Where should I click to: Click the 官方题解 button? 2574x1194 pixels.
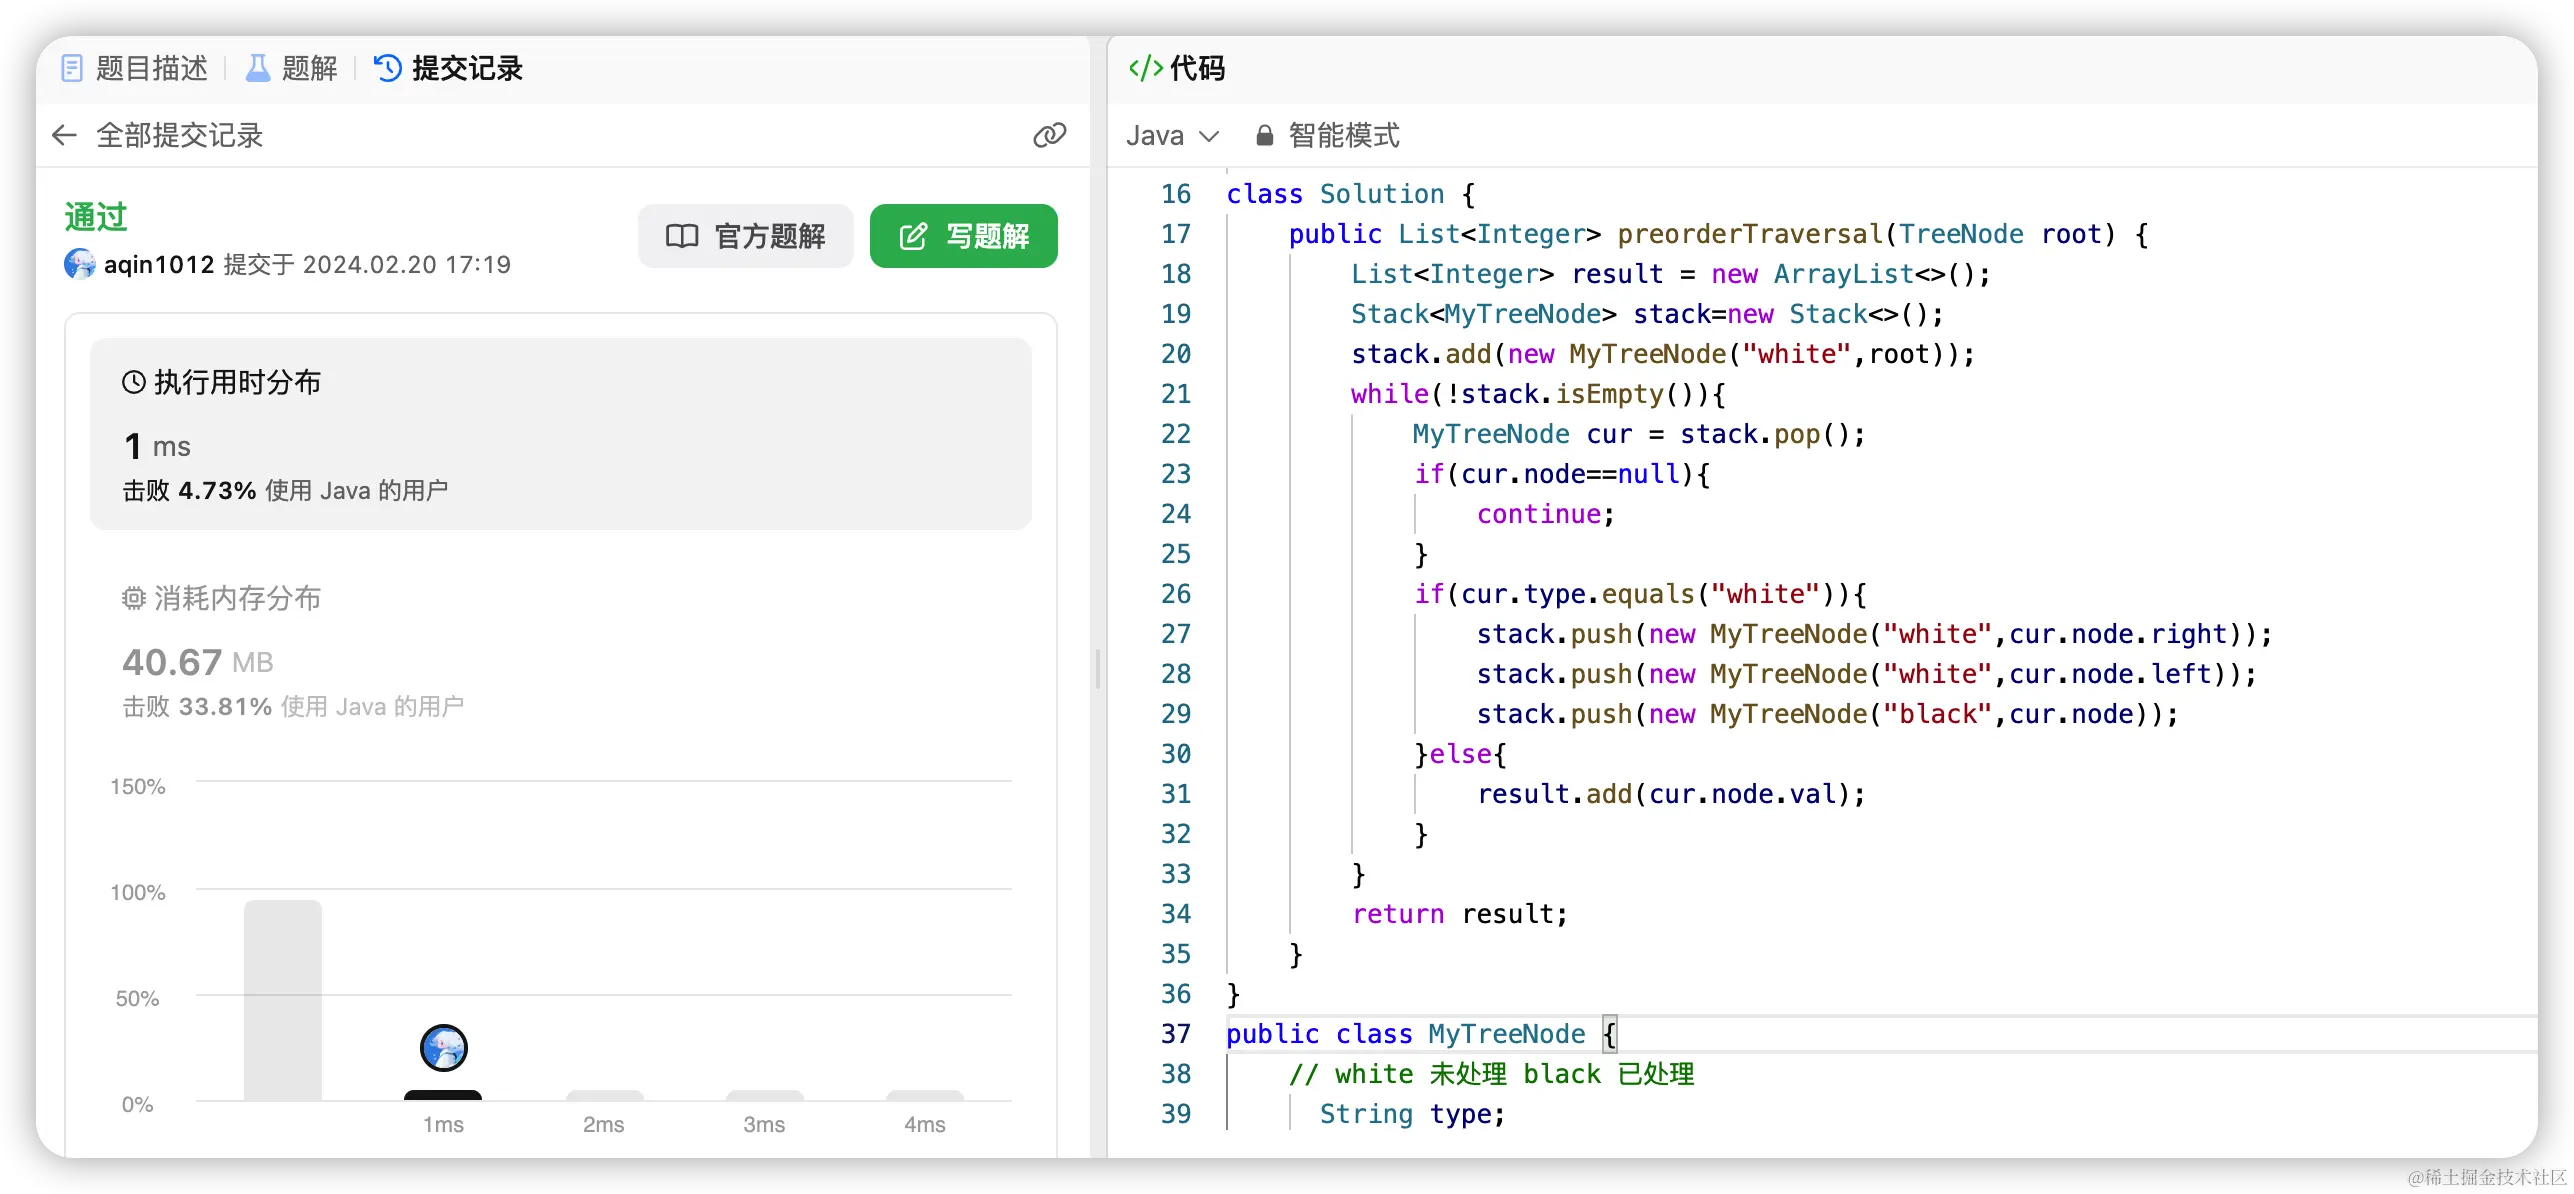[x=746, y=236]
